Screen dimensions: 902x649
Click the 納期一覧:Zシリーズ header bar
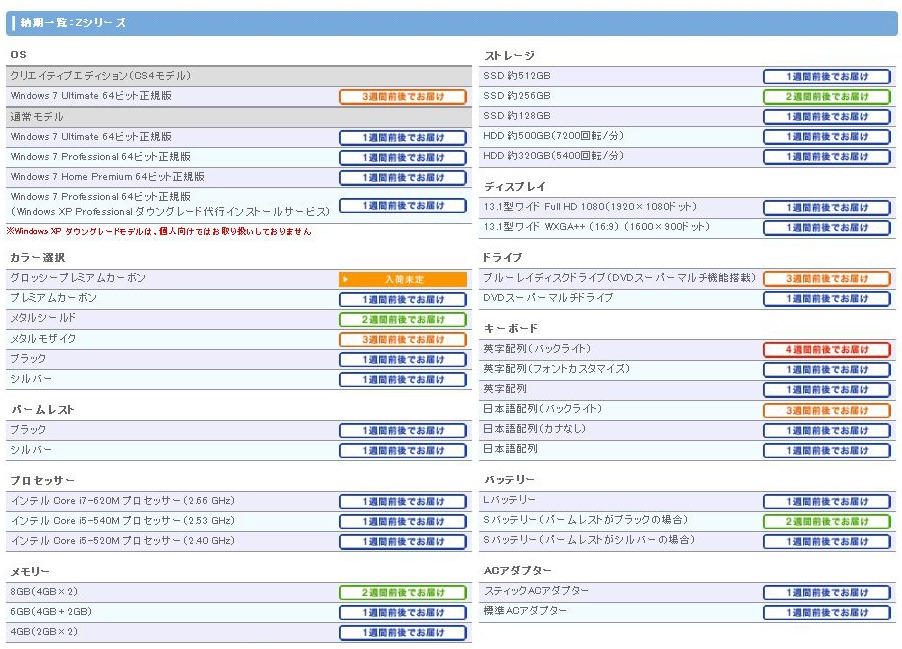pos(450,23)
